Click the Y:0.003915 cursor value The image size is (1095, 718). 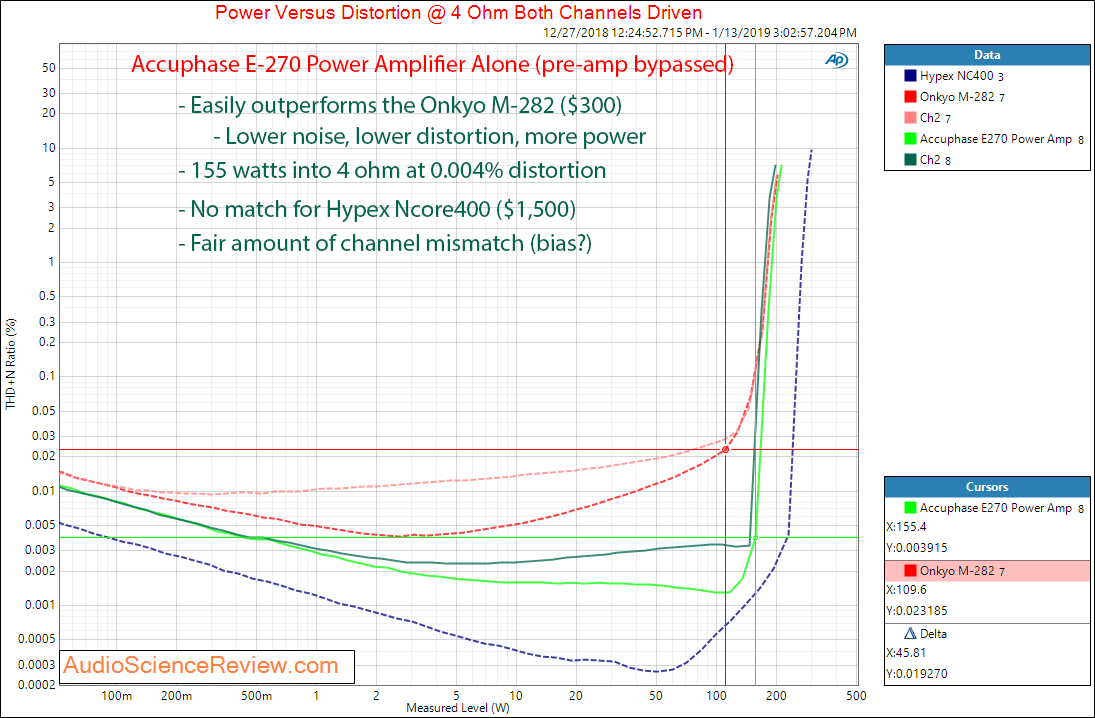(917, 548)
